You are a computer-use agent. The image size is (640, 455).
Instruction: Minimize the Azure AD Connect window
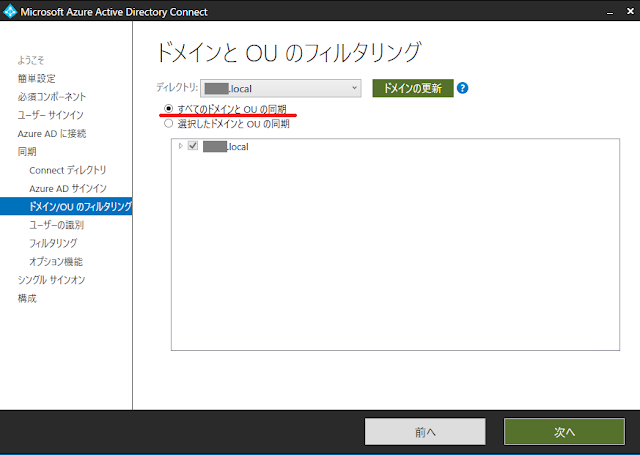(x=610, y=12)
